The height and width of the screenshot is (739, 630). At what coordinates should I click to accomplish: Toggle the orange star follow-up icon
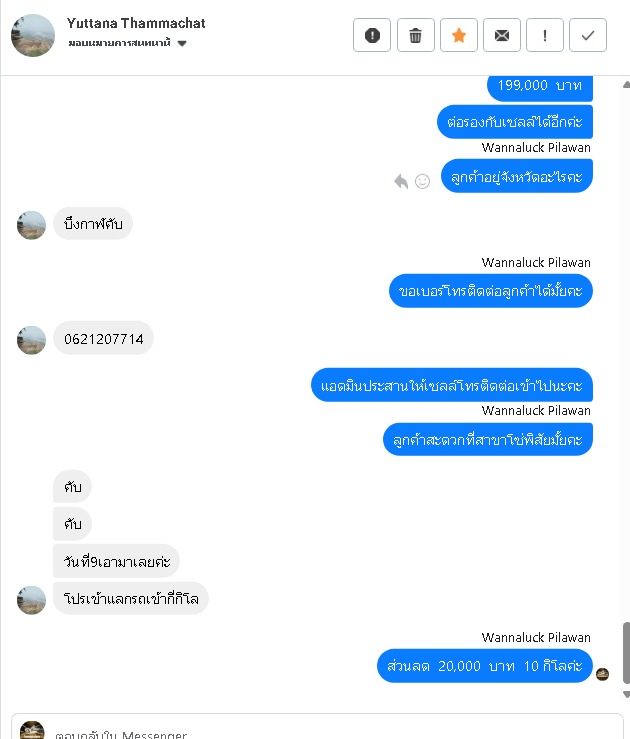[x=458, y=35]
